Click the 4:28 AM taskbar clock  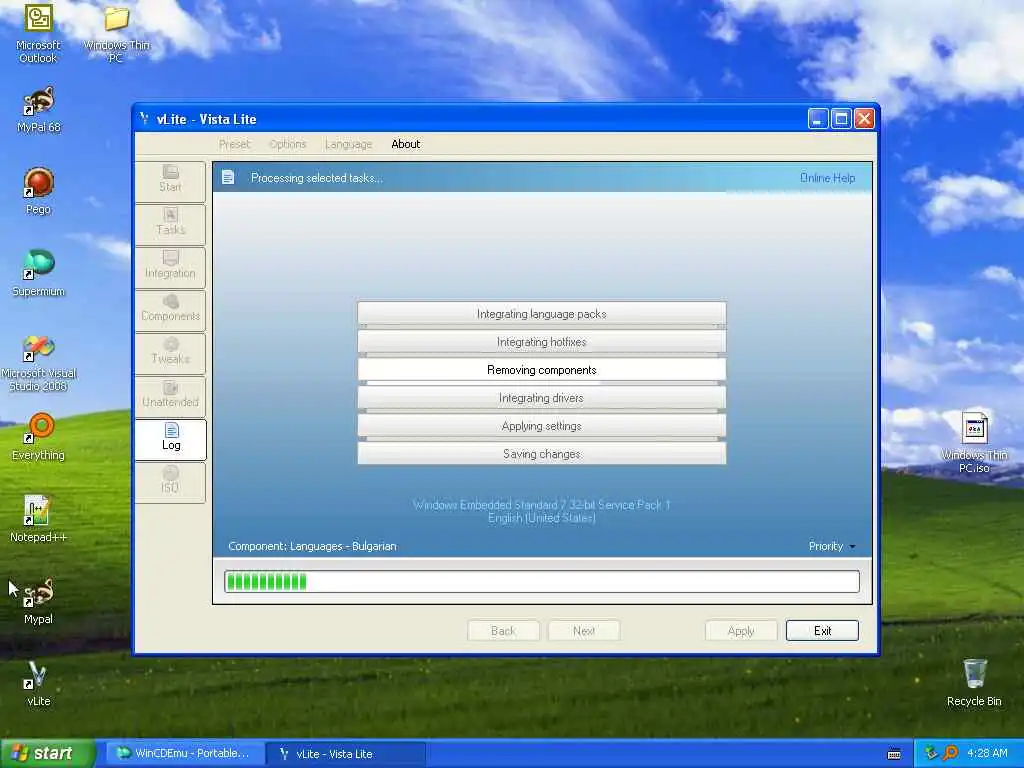[987, 753]
